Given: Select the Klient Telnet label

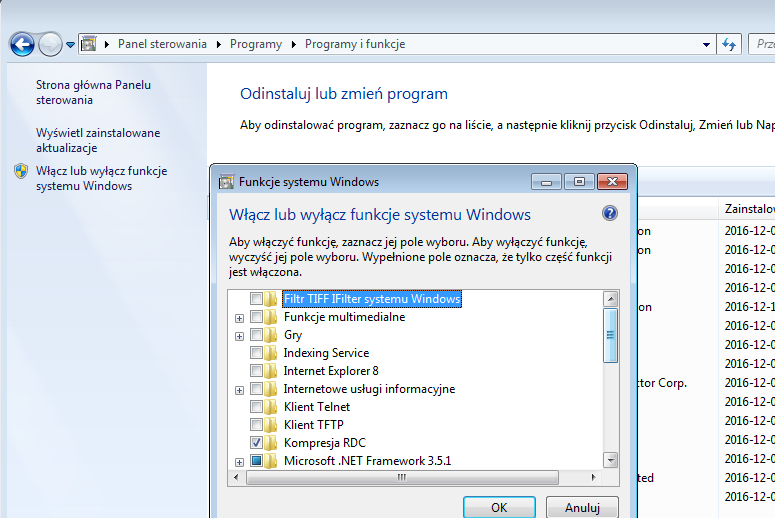Looking at the screenshot, I should pos(317,407).
